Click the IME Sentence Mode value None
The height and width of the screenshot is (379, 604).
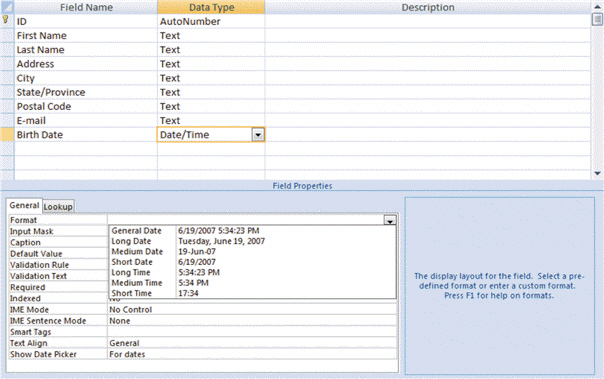point(252,321)
